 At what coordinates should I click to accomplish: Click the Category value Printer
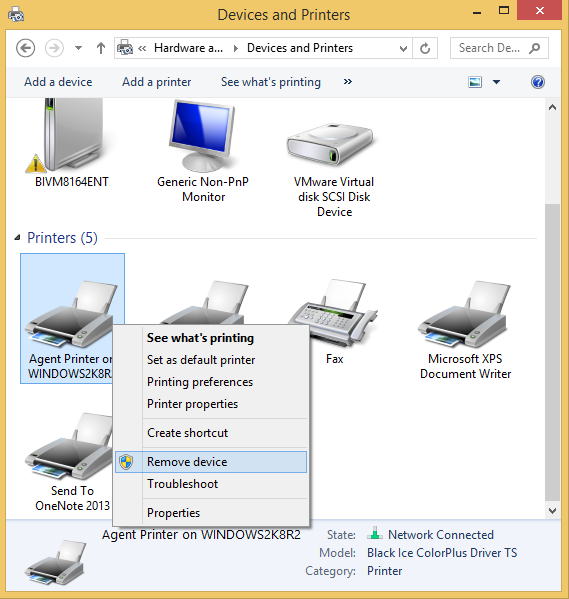pyautogui.click(x=384, y=571)
